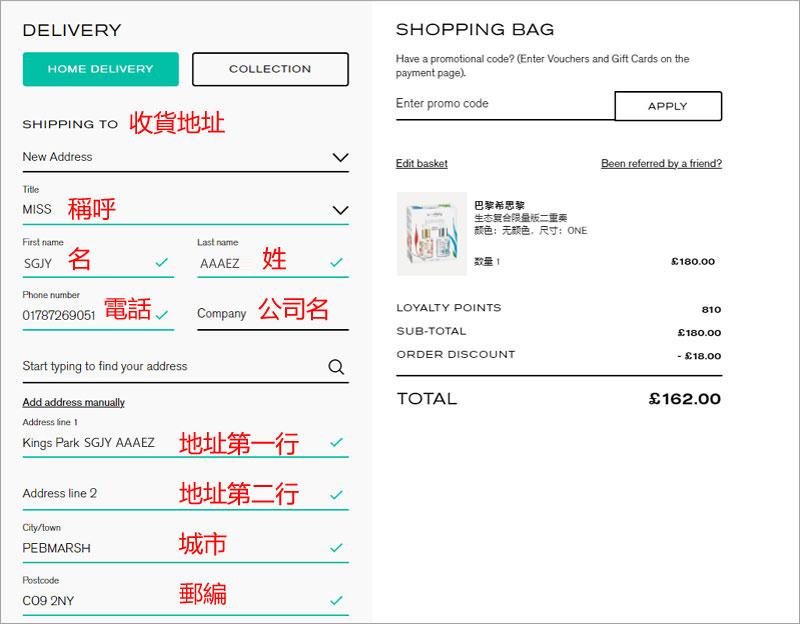Open the Title dropdown showing MISS
The image size is (800, 624).
click(340, 210)
